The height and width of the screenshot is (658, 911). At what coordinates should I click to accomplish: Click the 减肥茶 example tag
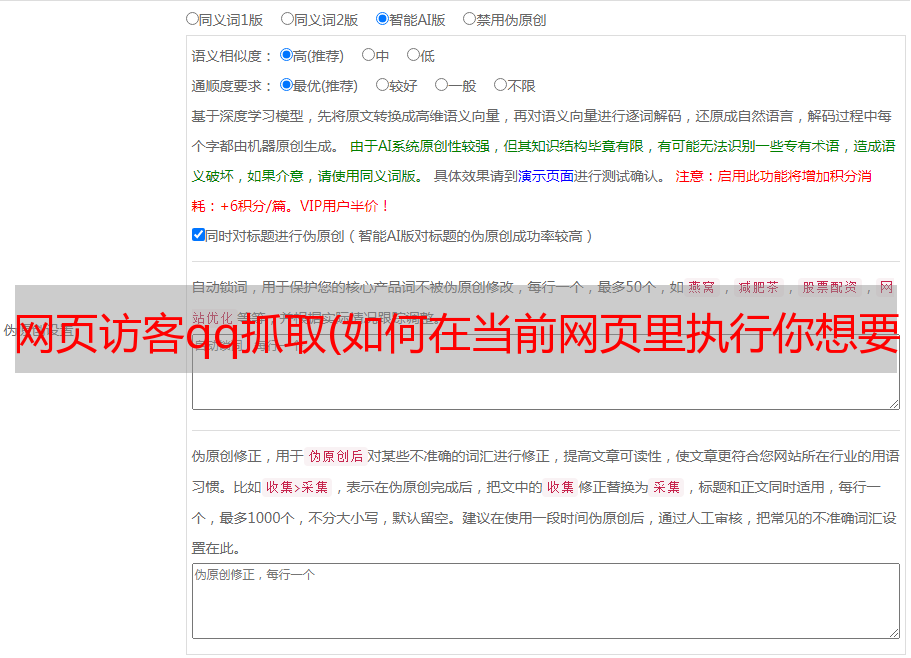pos(759,287)
